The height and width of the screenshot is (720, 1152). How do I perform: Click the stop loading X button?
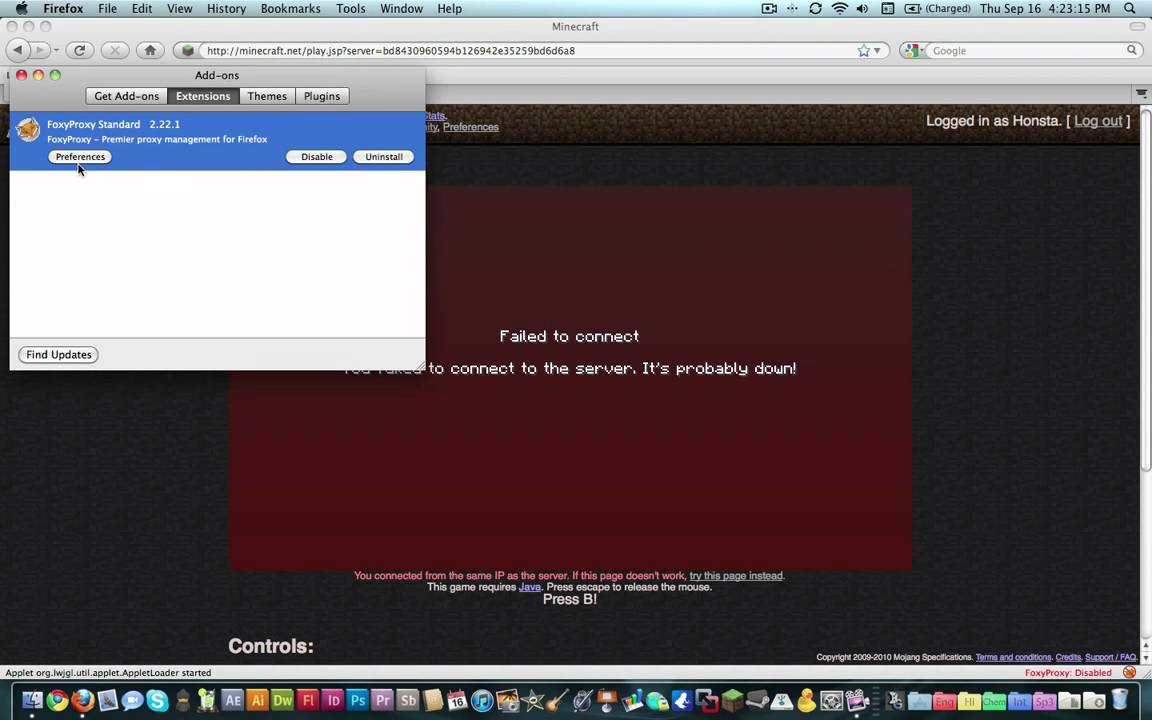115,50
